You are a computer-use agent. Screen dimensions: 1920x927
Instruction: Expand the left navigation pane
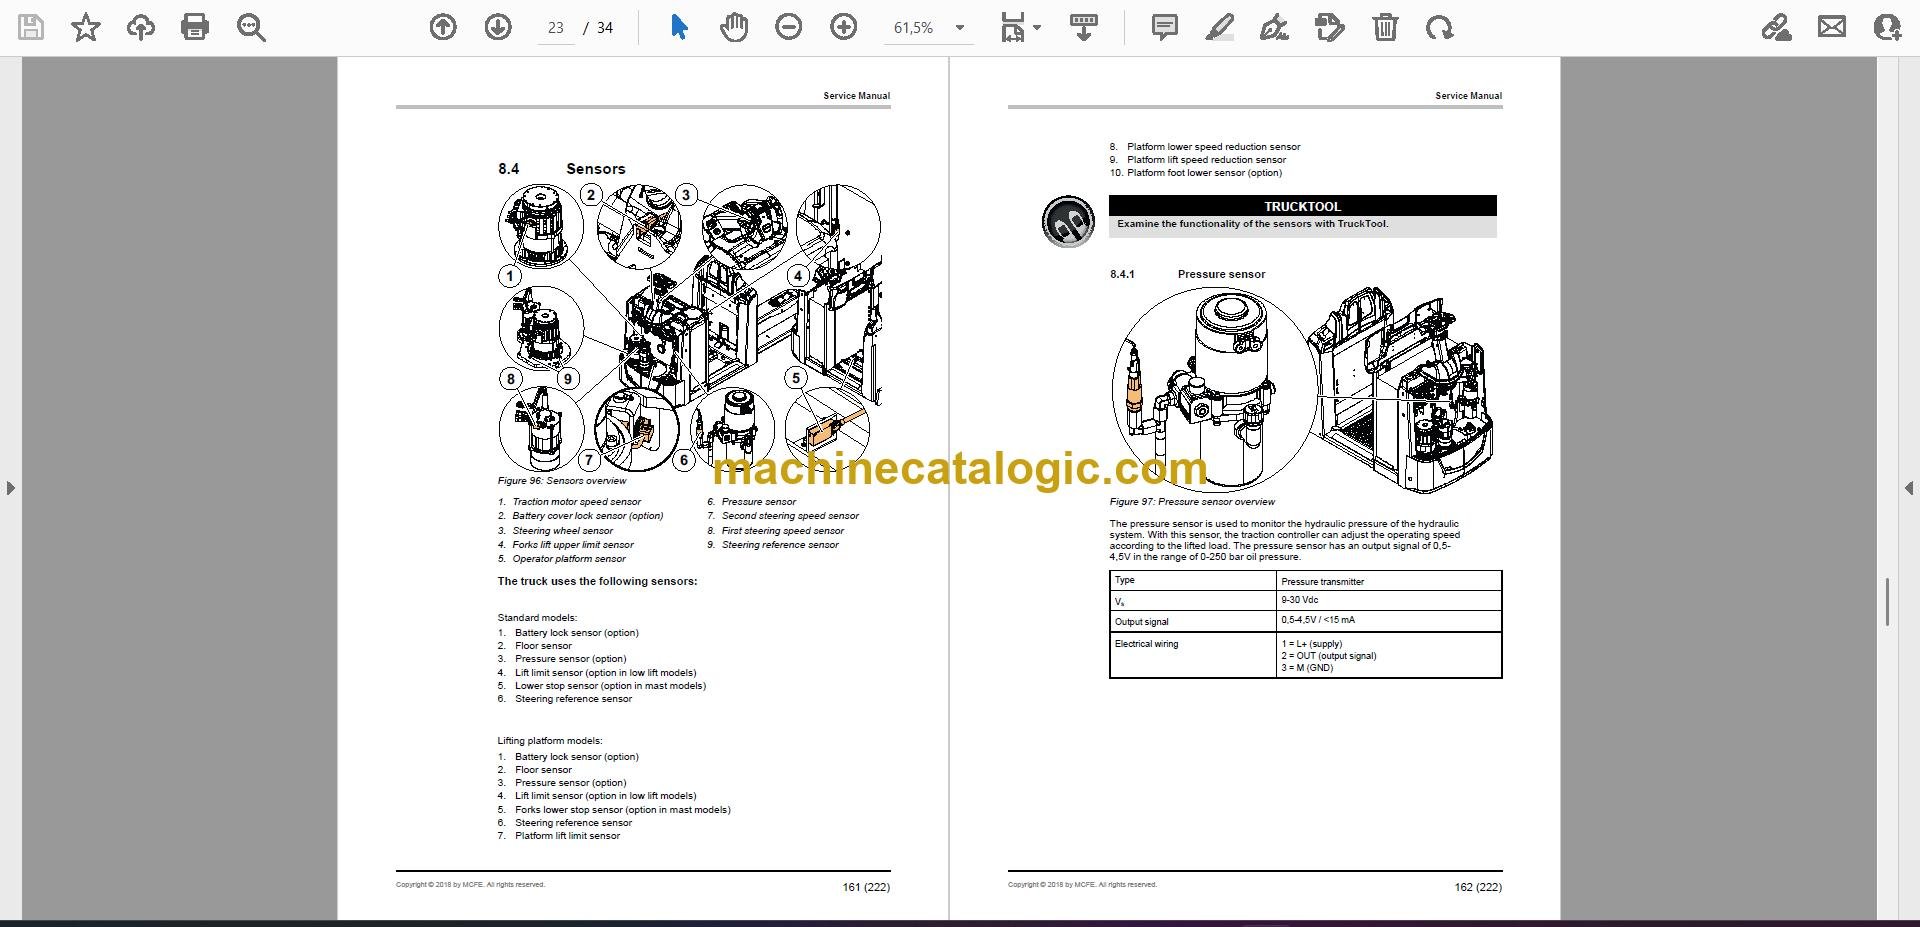(x=10, y=488)
